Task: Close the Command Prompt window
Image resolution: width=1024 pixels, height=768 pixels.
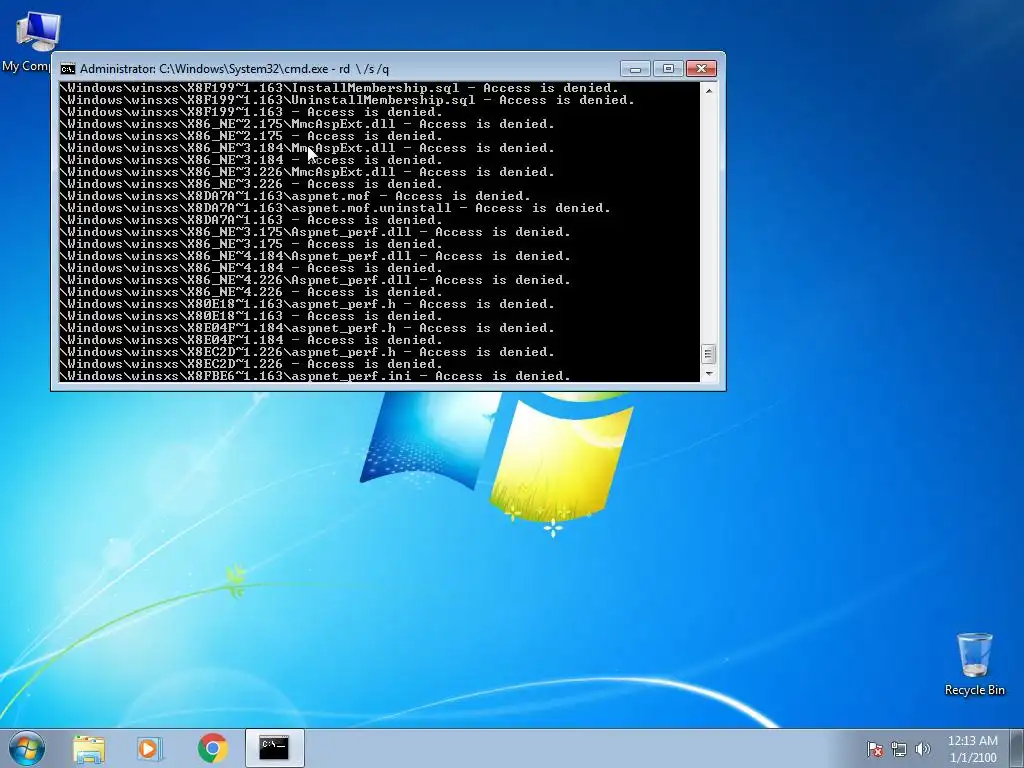Action: coord(701,69)
